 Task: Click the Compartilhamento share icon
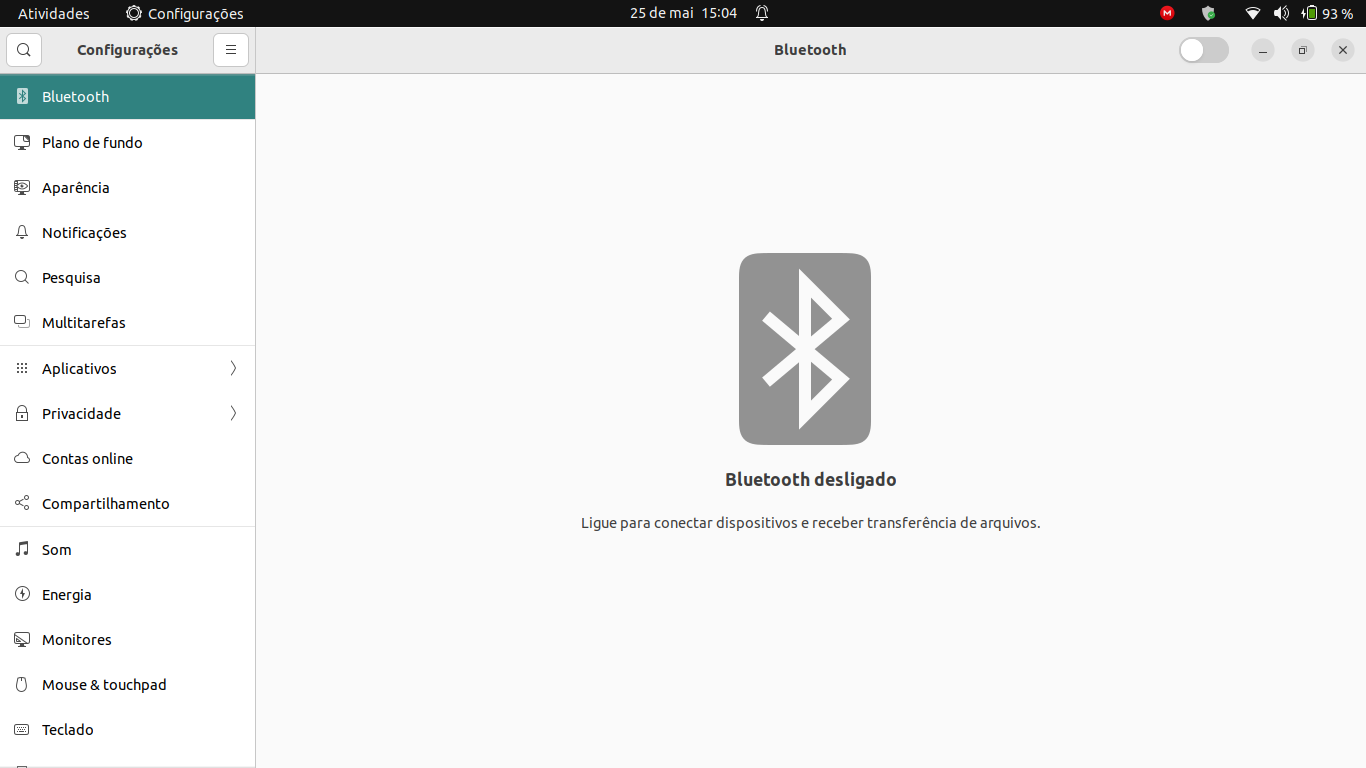click(22, 503)
